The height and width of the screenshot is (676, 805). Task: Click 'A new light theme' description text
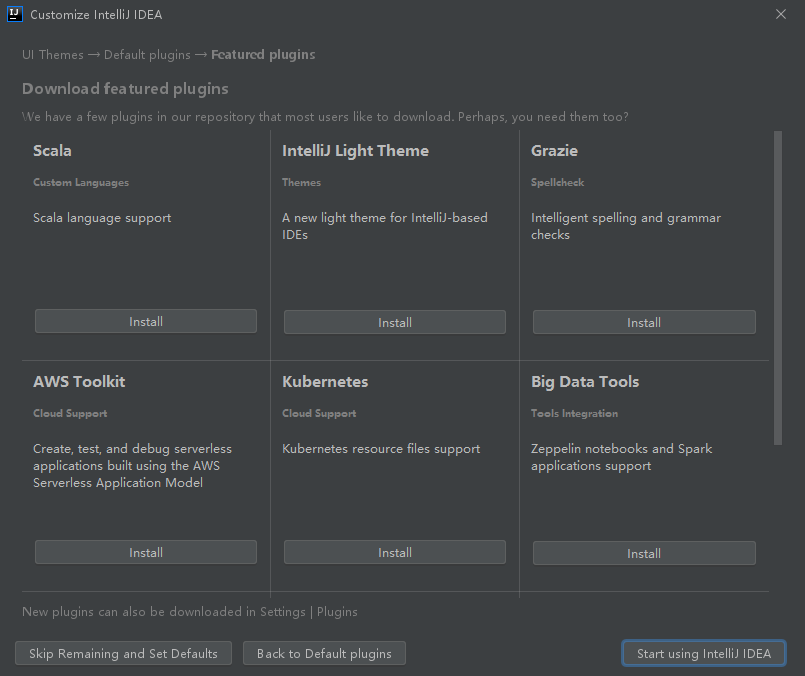coord(385,226)
